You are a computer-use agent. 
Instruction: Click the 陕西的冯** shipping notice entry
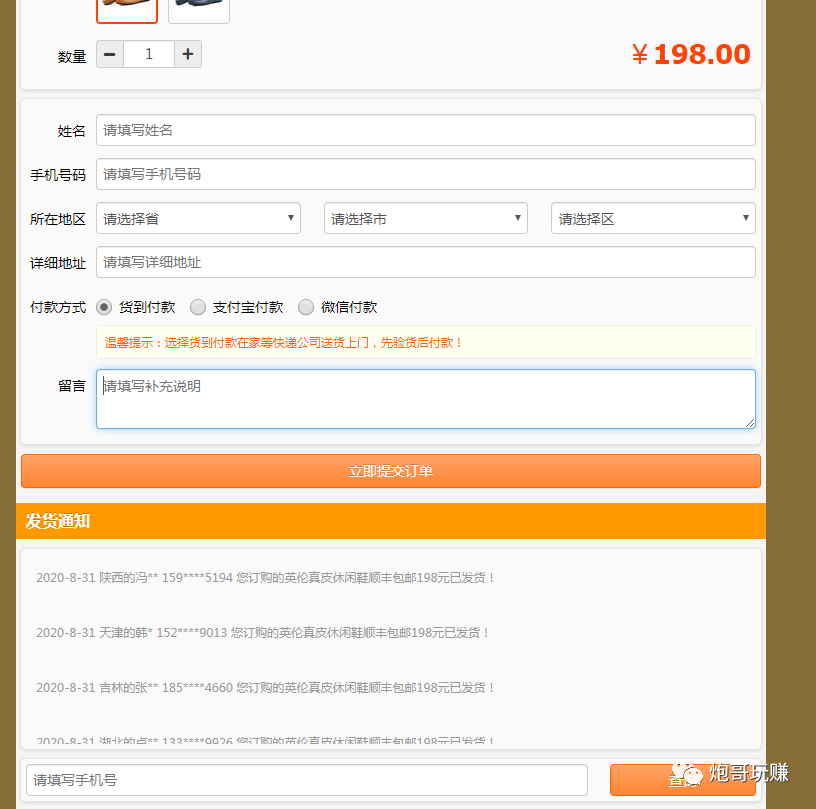[x=266, y=577]
